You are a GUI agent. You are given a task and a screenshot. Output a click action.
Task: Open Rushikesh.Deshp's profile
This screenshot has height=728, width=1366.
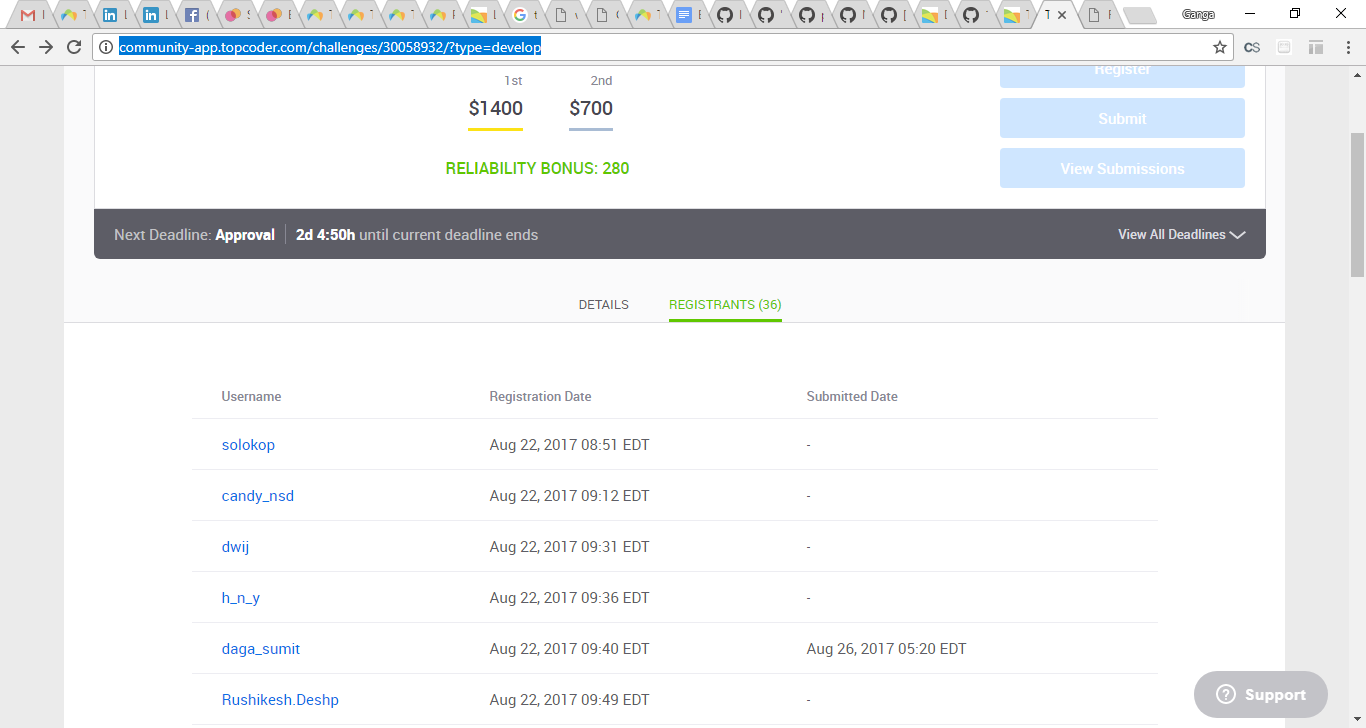click(280, 700)
